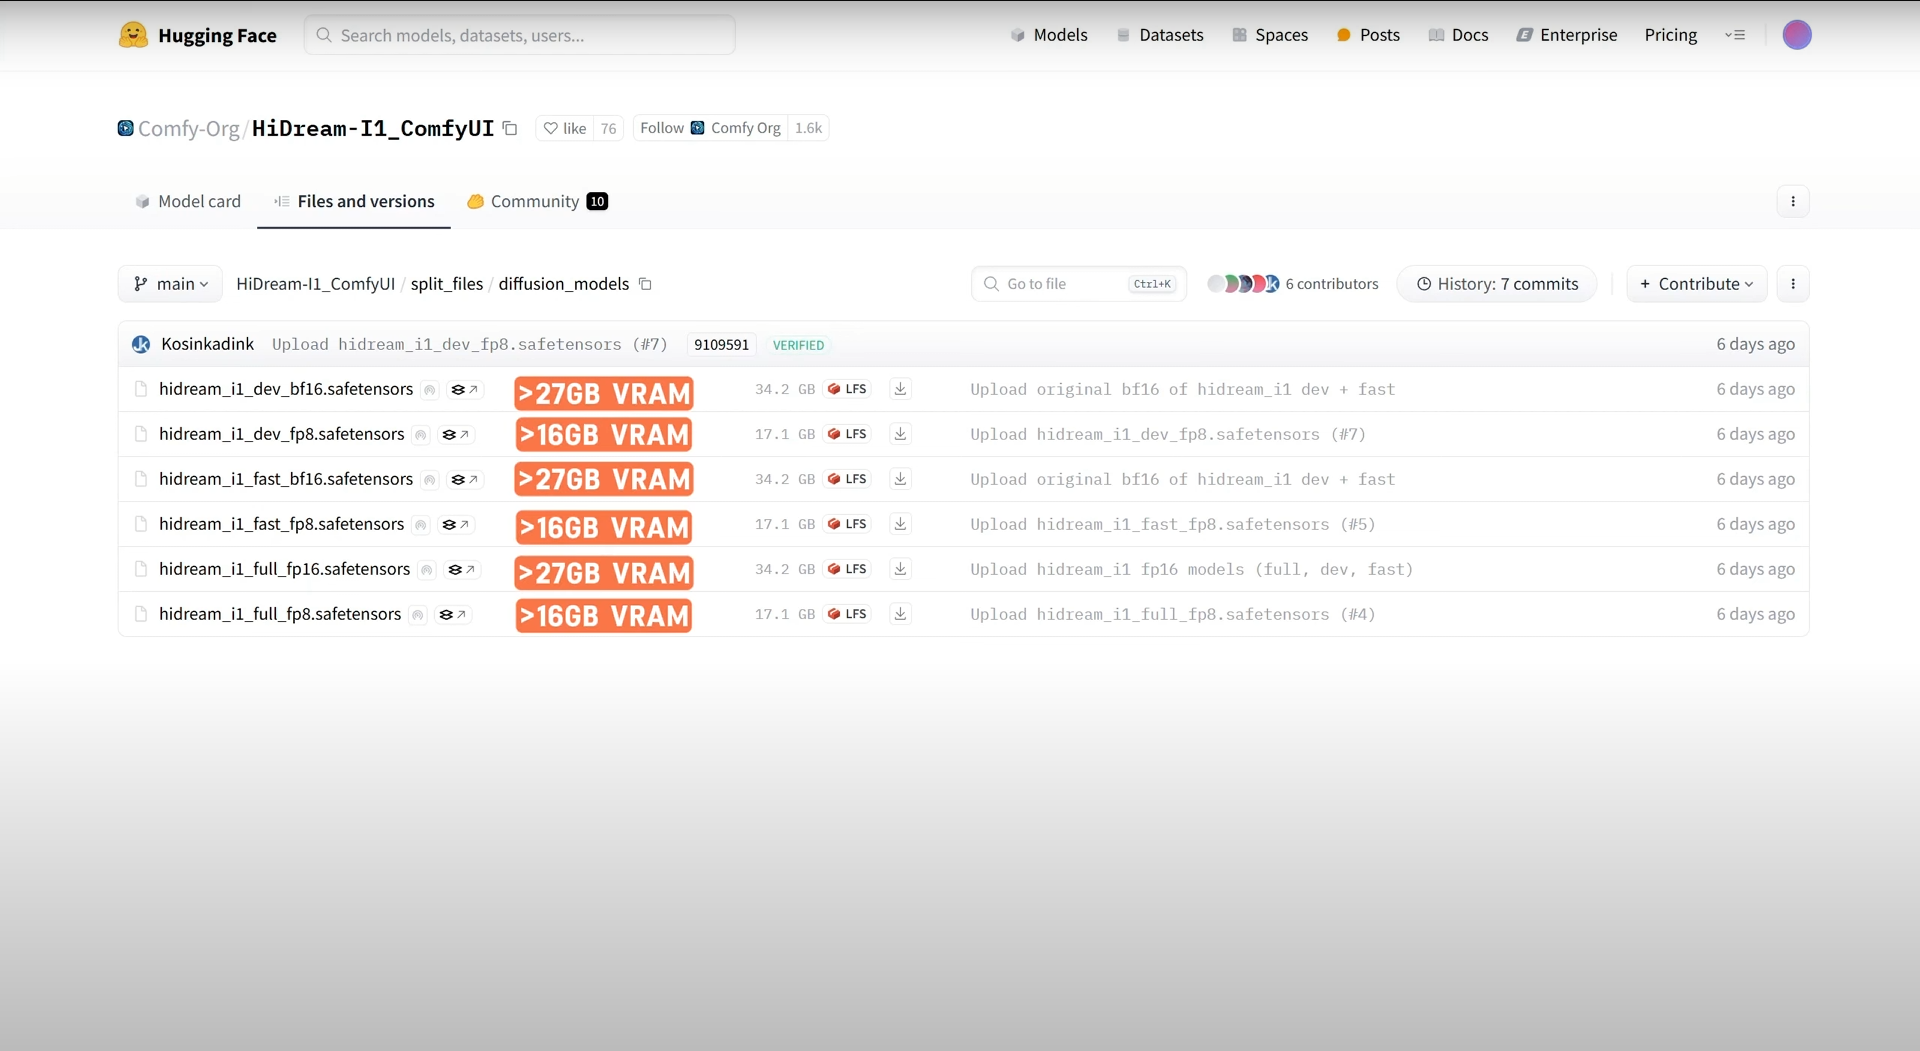Click the safetensors viewer icon for hidream_i1_dev_fp8

(x=455, y=435)
